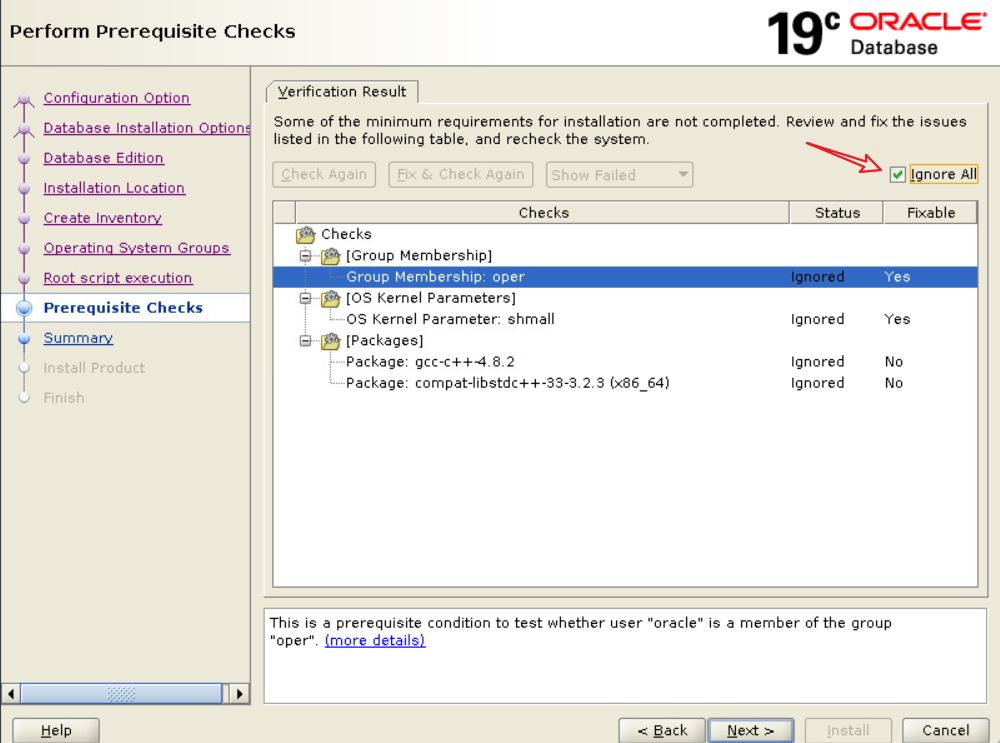Image resolution: width=1000 pixels, height=743 pixels.
Task: Click the Yes fixable value for shmall
Action: [897, 320]
